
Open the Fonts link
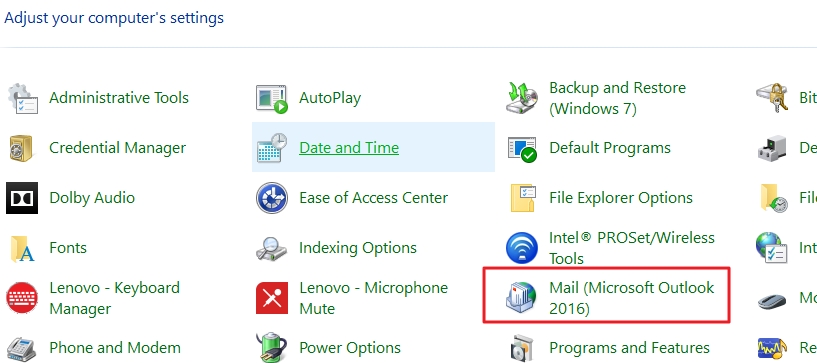coord(68,248)
